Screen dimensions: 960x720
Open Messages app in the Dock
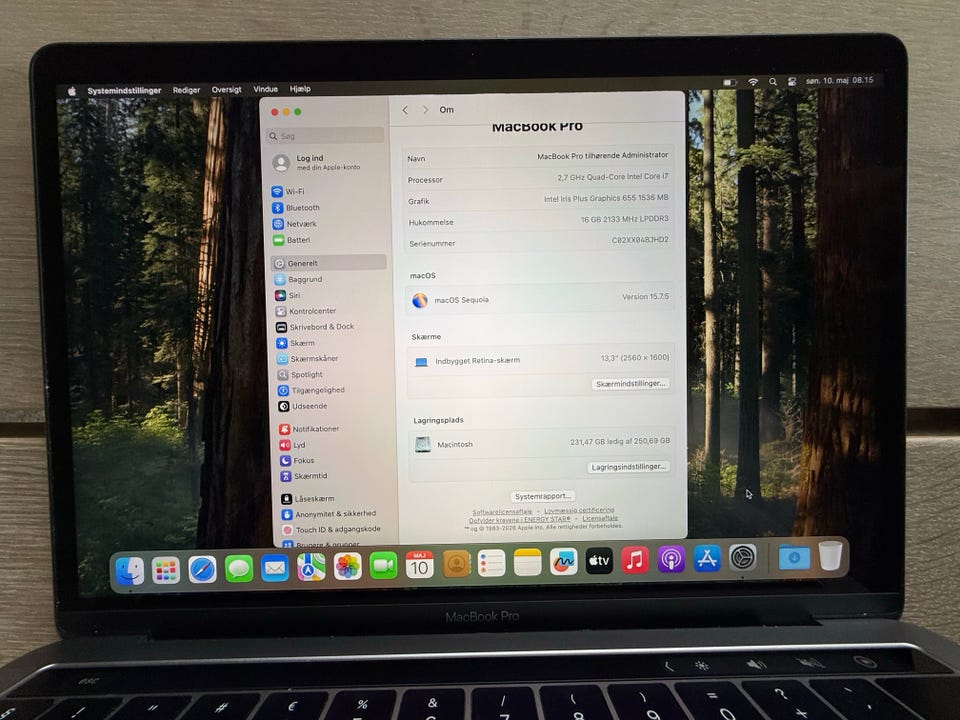238,569
